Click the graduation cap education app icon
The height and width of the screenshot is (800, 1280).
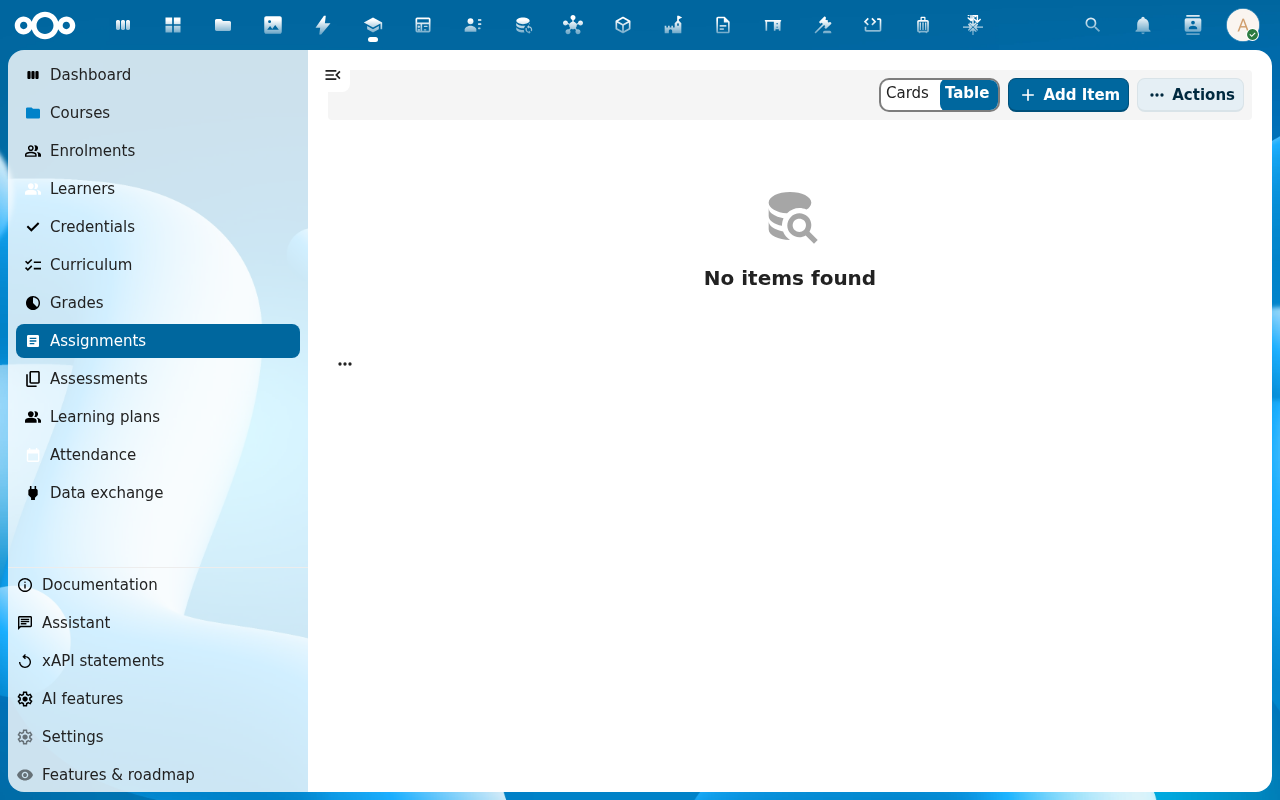click(x=373, y=25)
